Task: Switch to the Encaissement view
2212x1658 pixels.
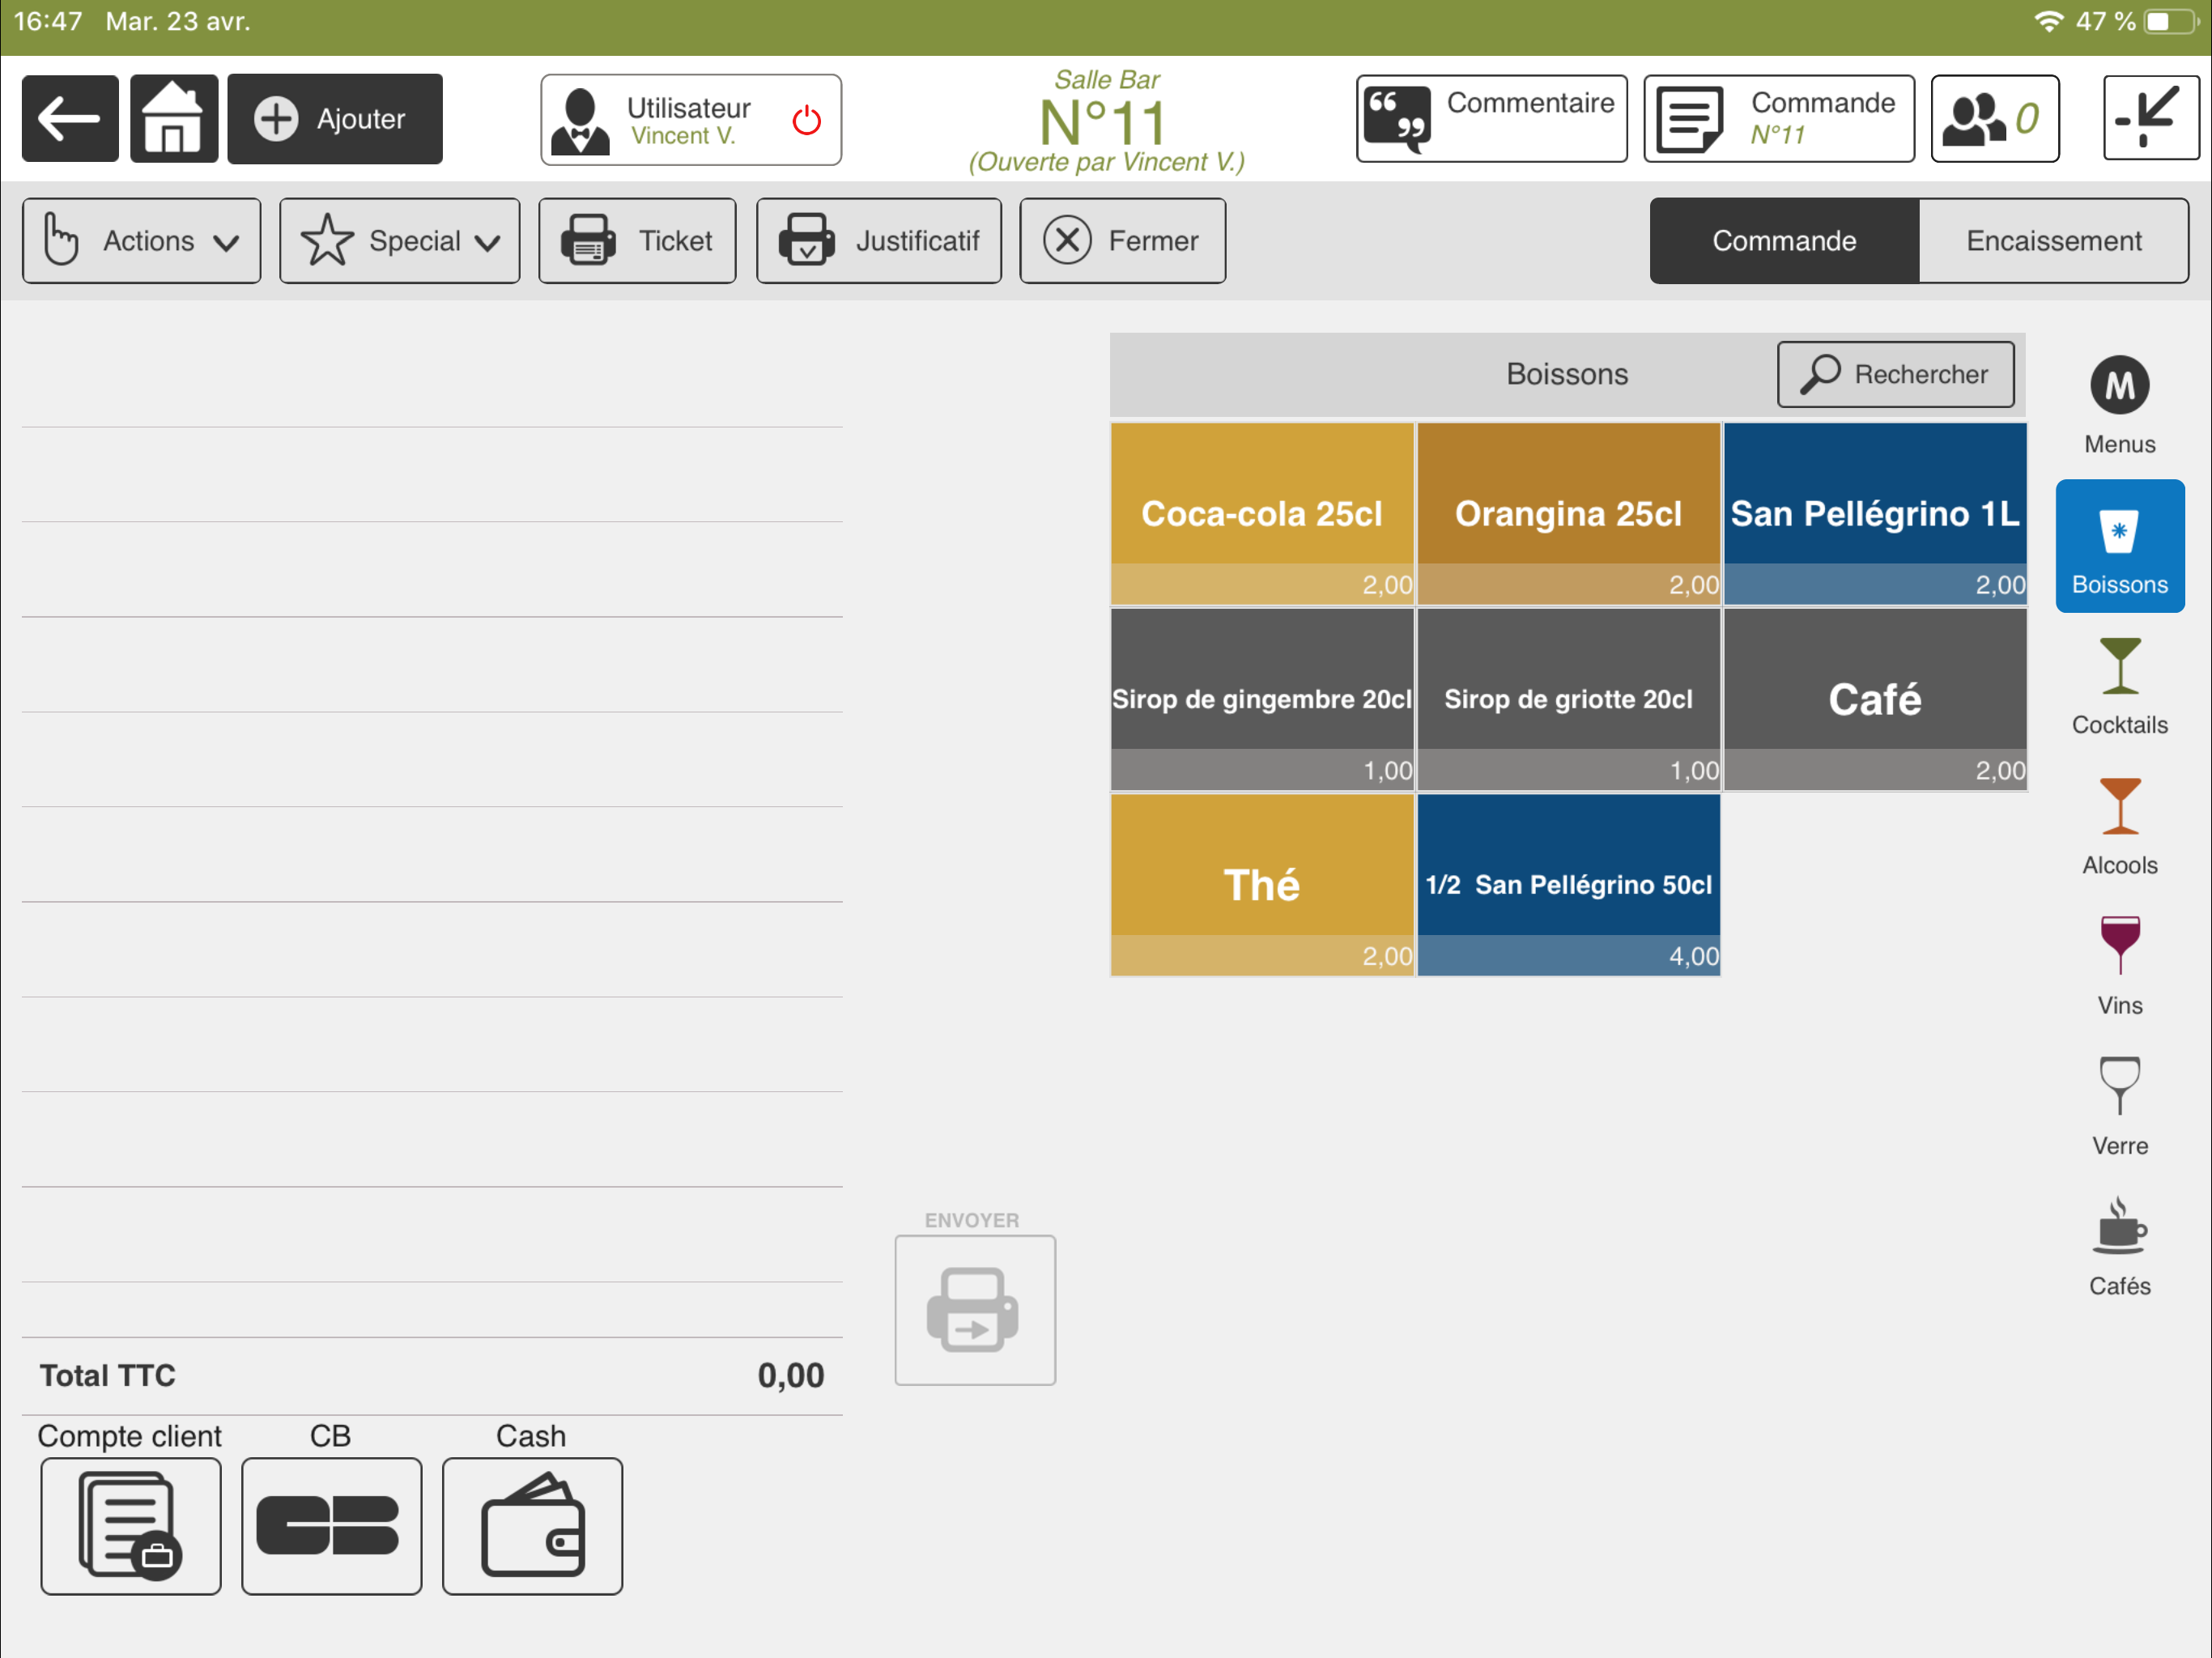Action: (x=2053, y=241)
